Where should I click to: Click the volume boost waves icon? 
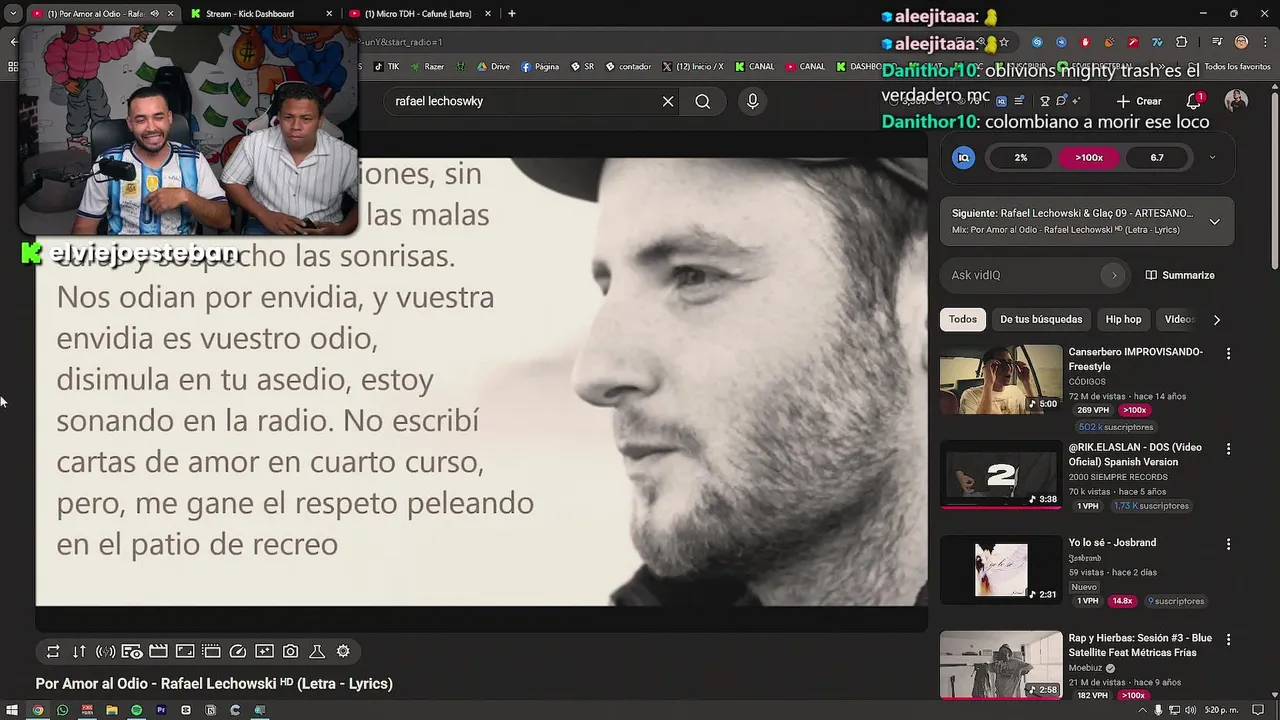pyautogui.click(x=105, y=651)
